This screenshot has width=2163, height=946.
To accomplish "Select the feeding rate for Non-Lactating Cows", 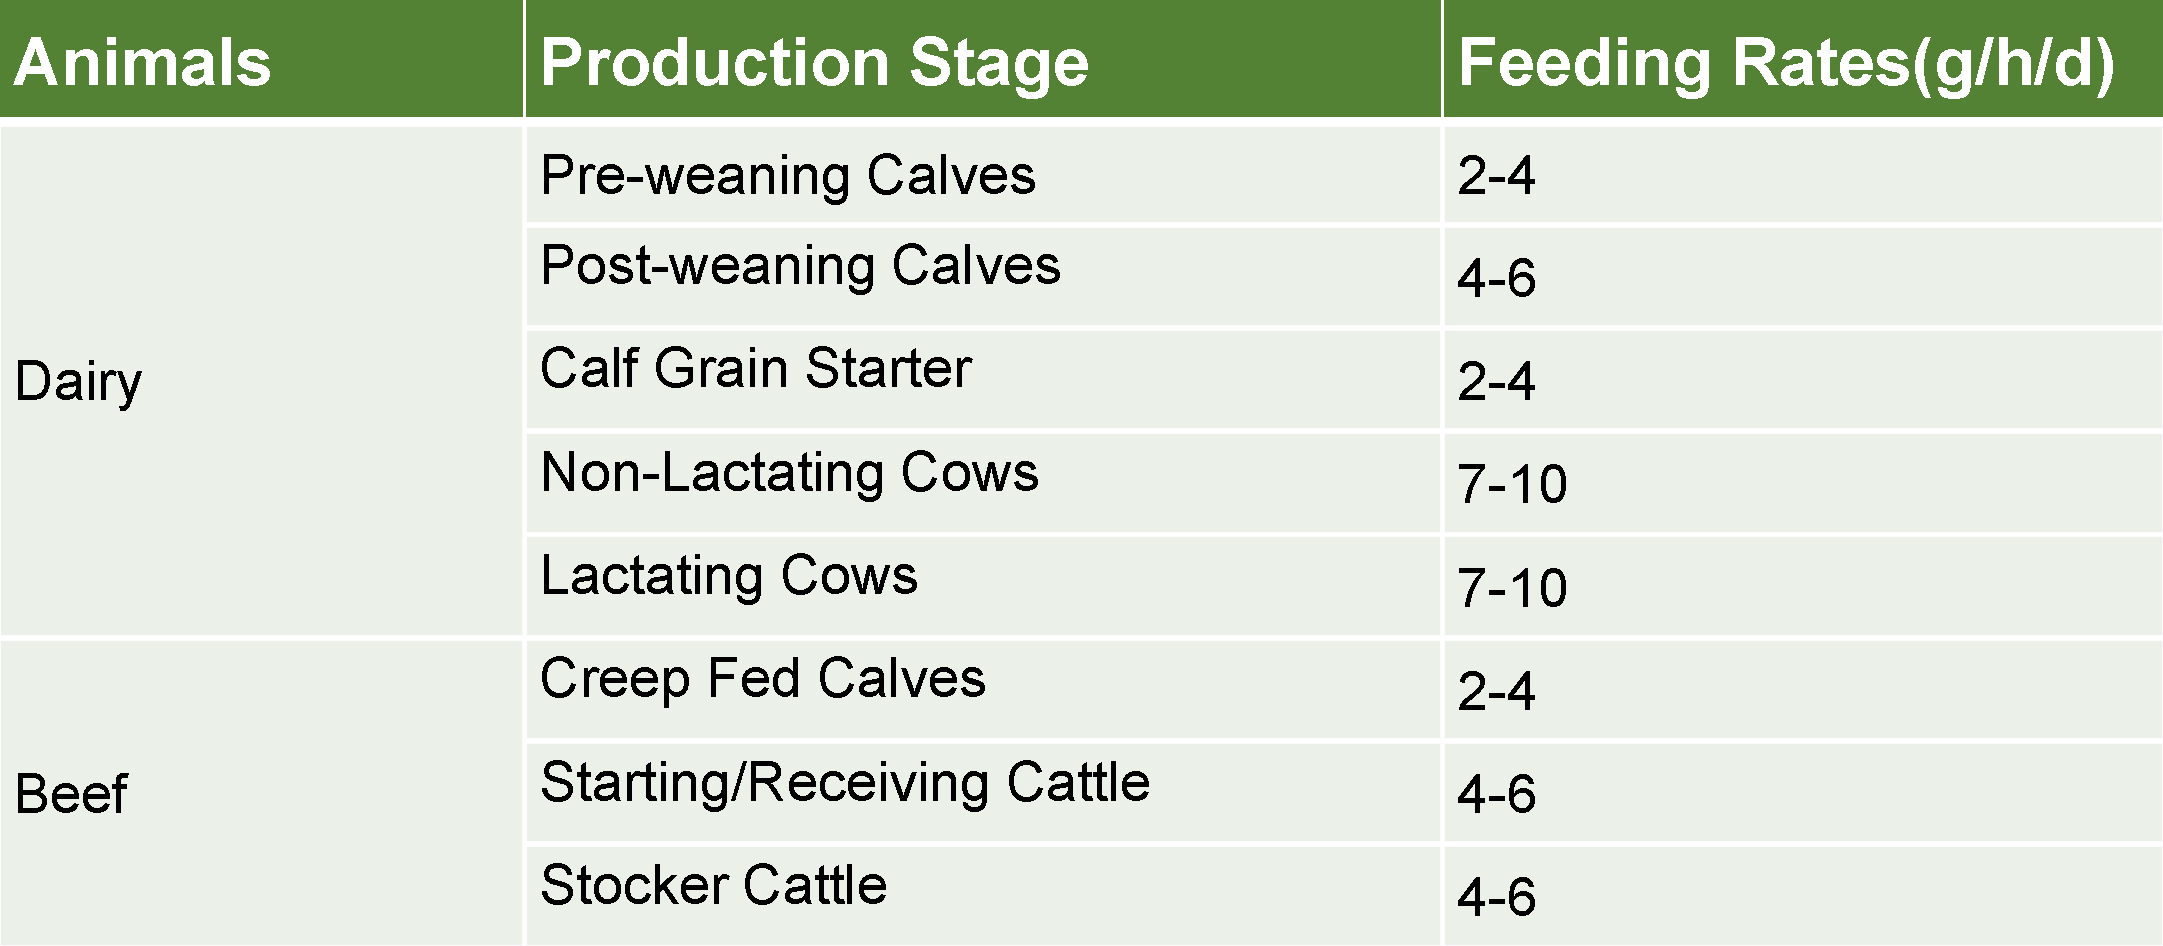I will 1803,483.
